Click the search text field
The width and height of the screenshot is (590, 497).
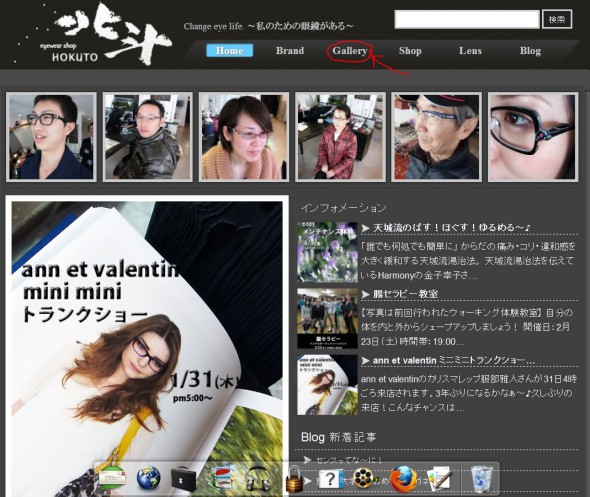[x=467, y=19]
